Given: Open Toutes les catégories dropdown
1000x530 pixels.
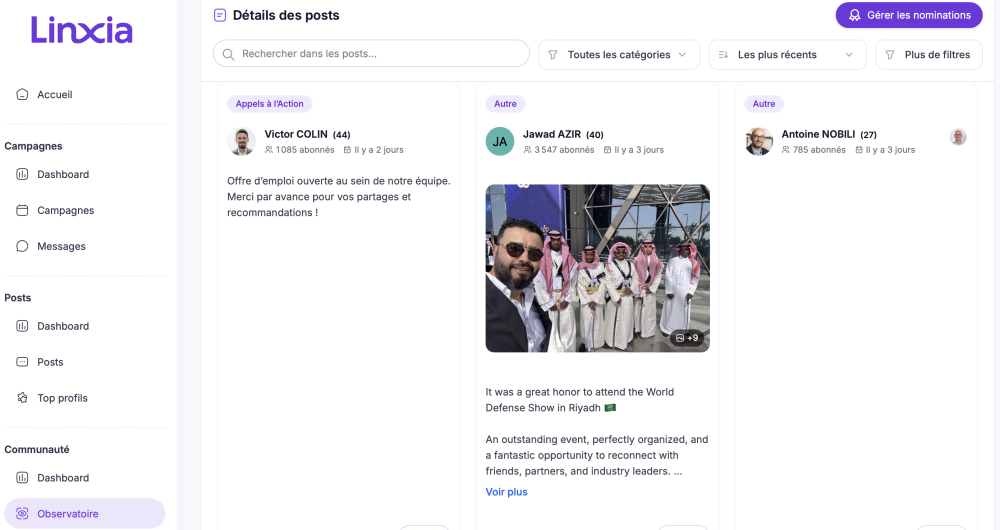Looking at the screenshot, I should [619, 55].
